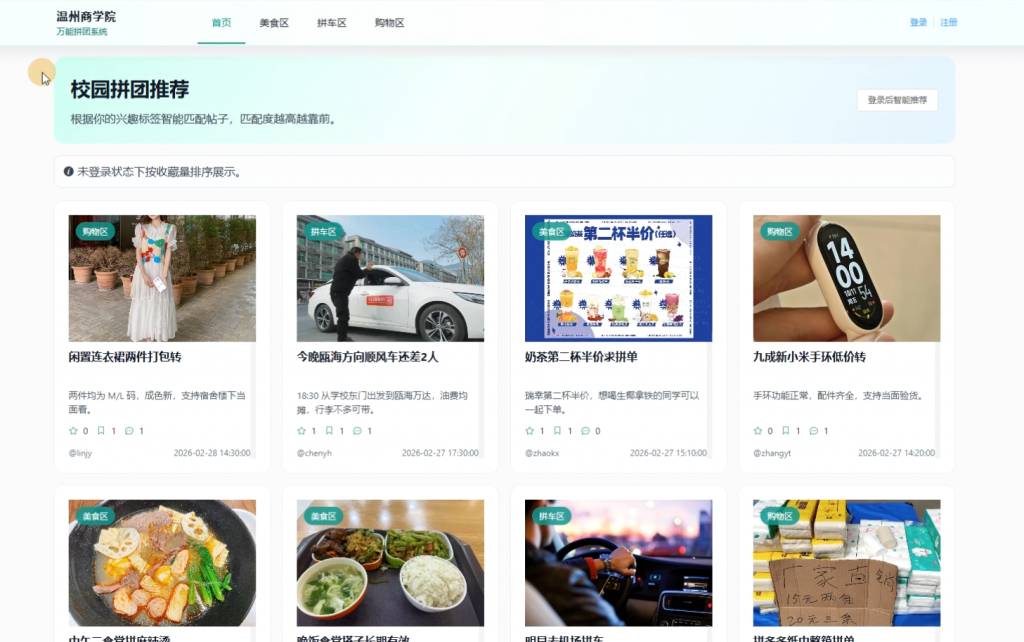This screenshot has width=1024, height=642.
Task: Click 美食区 tag on milk tea poster
Action: click(551, 231)
